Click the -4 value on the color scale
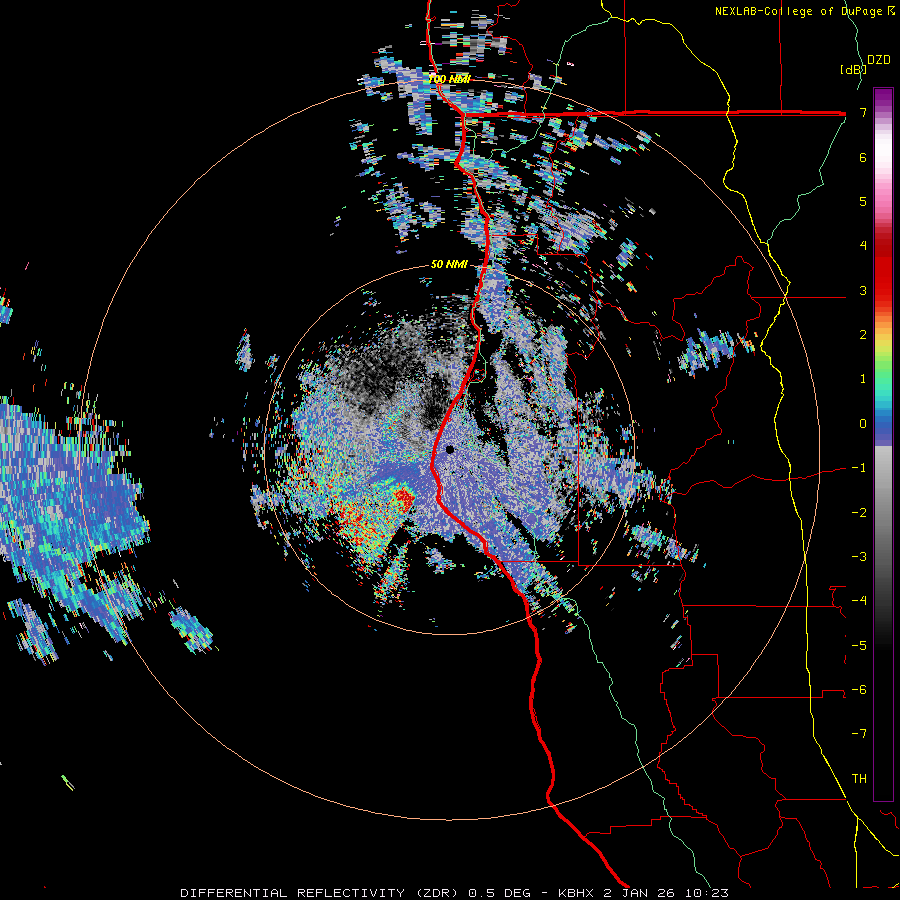The image size is (900, 900). (859, 601)
